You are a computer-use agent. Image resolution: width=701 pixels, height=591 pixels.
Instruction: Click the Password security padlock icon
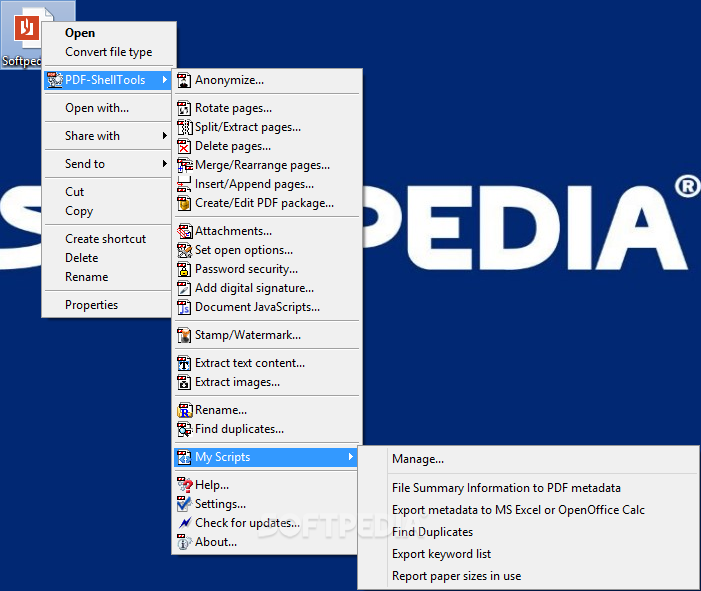pyautogui.click(x=184, y=270)
